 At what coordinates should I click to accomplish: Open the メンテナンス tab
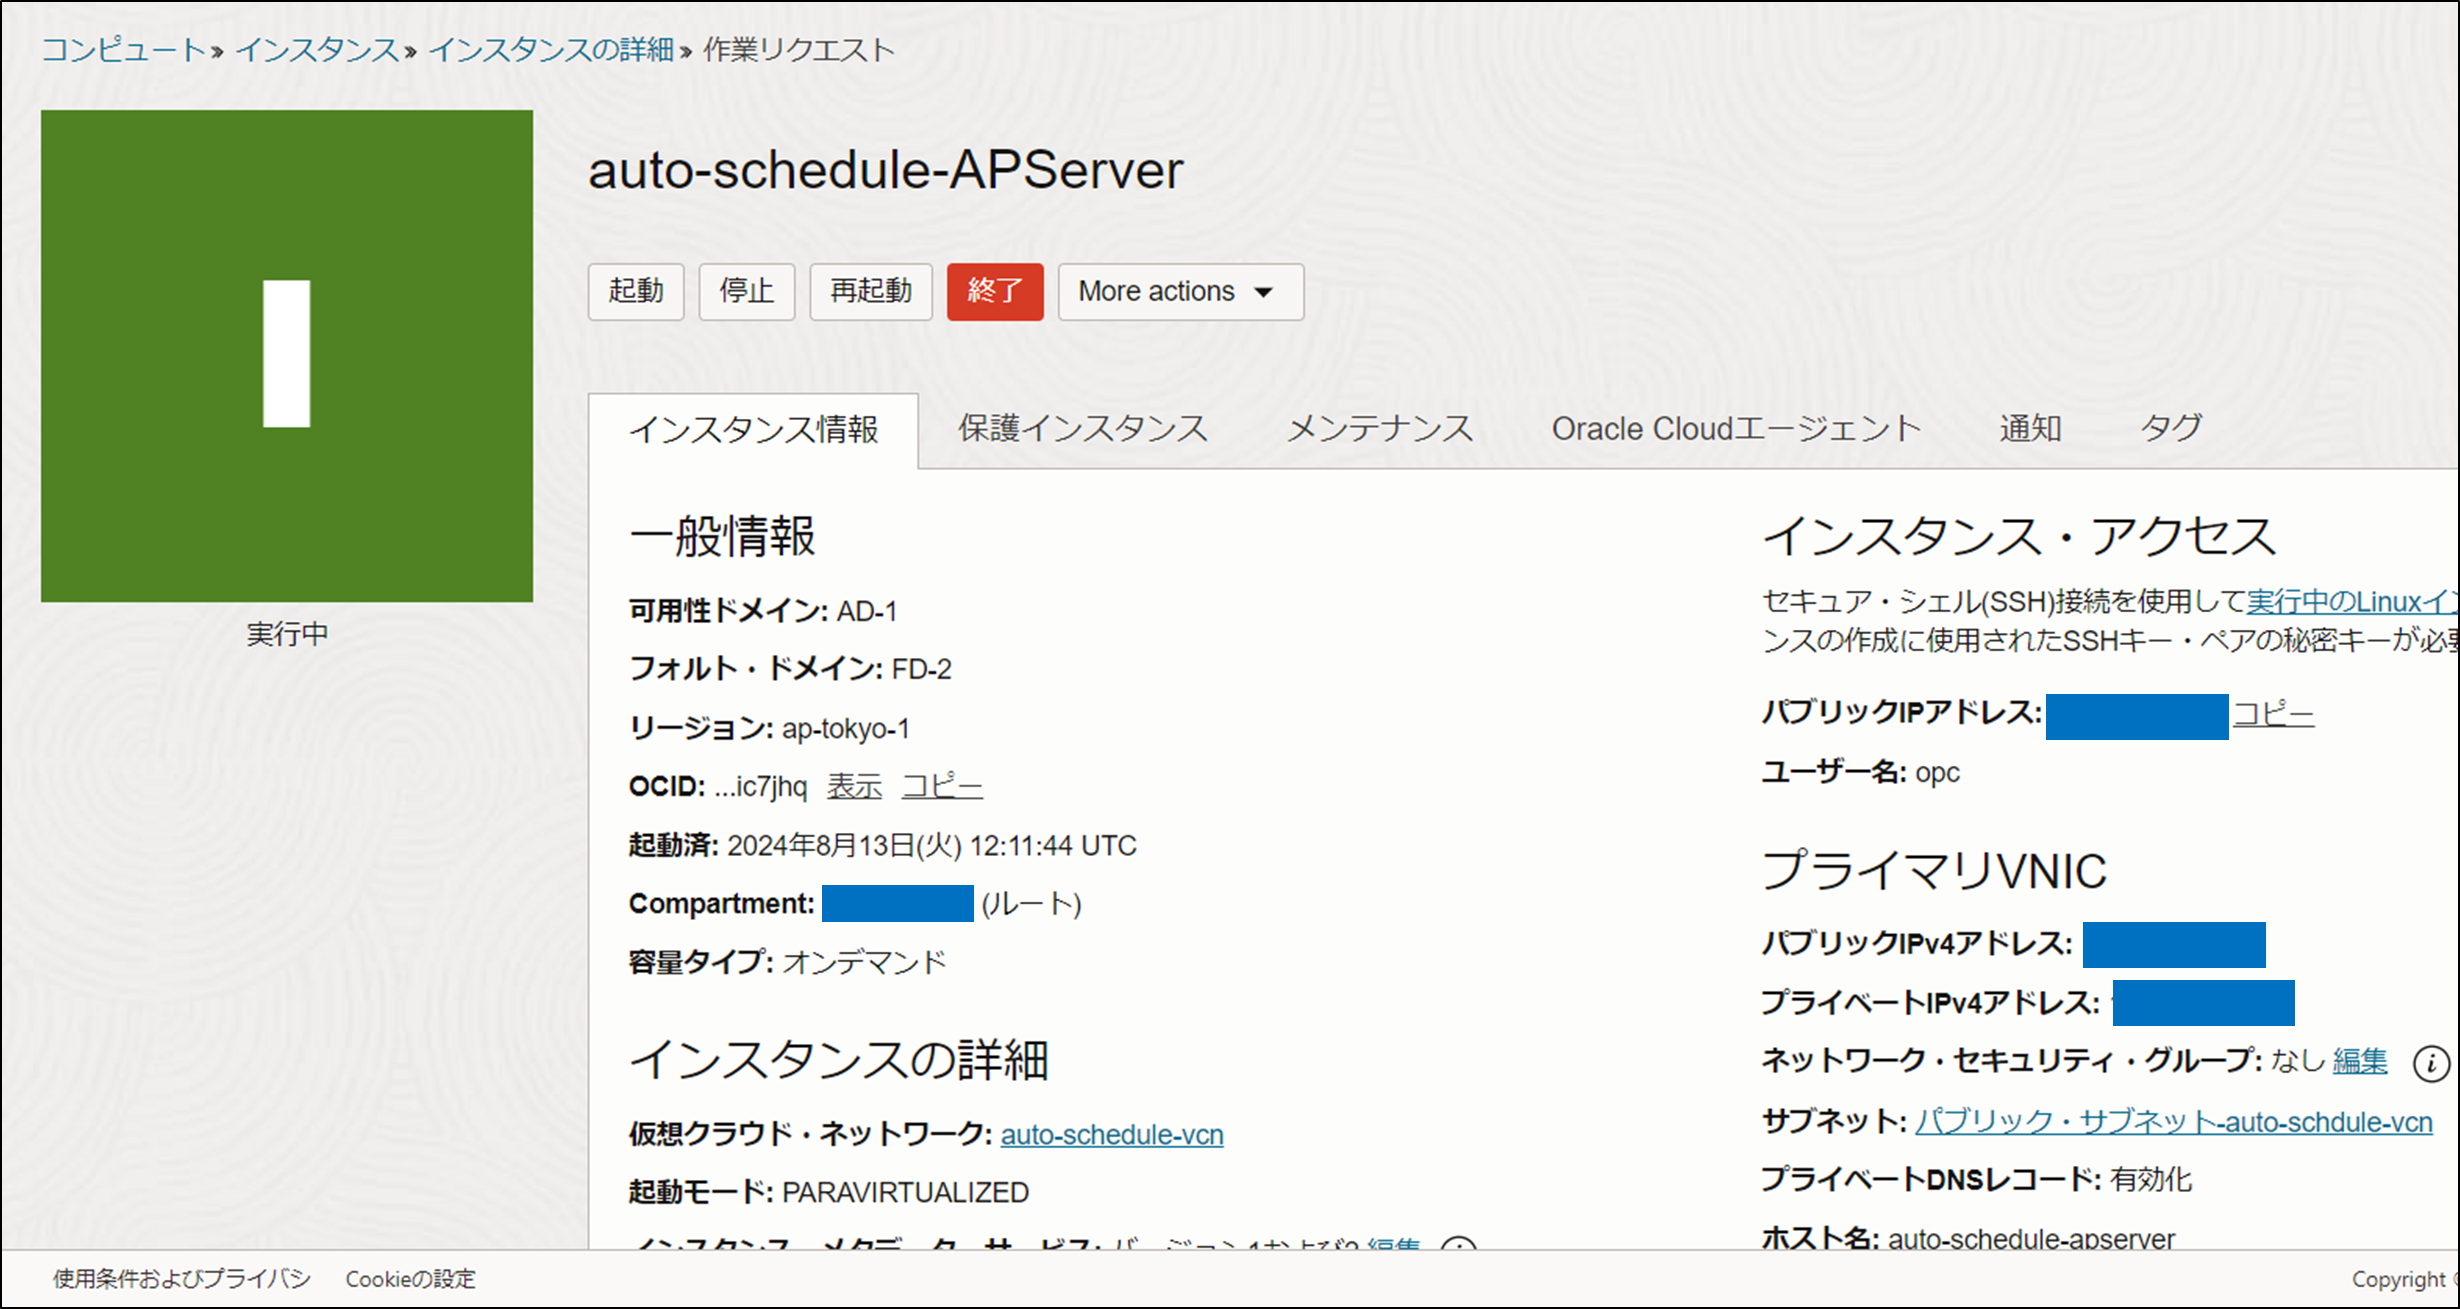tap(1379, 429)
